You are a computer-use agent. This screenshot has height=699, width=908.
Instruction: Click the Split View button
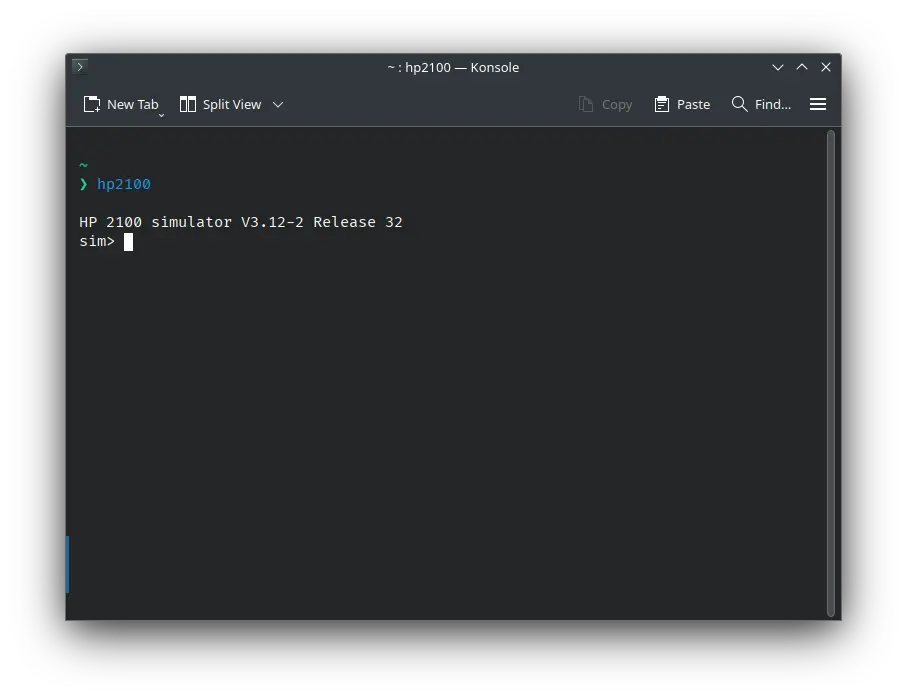pos(221,104)
